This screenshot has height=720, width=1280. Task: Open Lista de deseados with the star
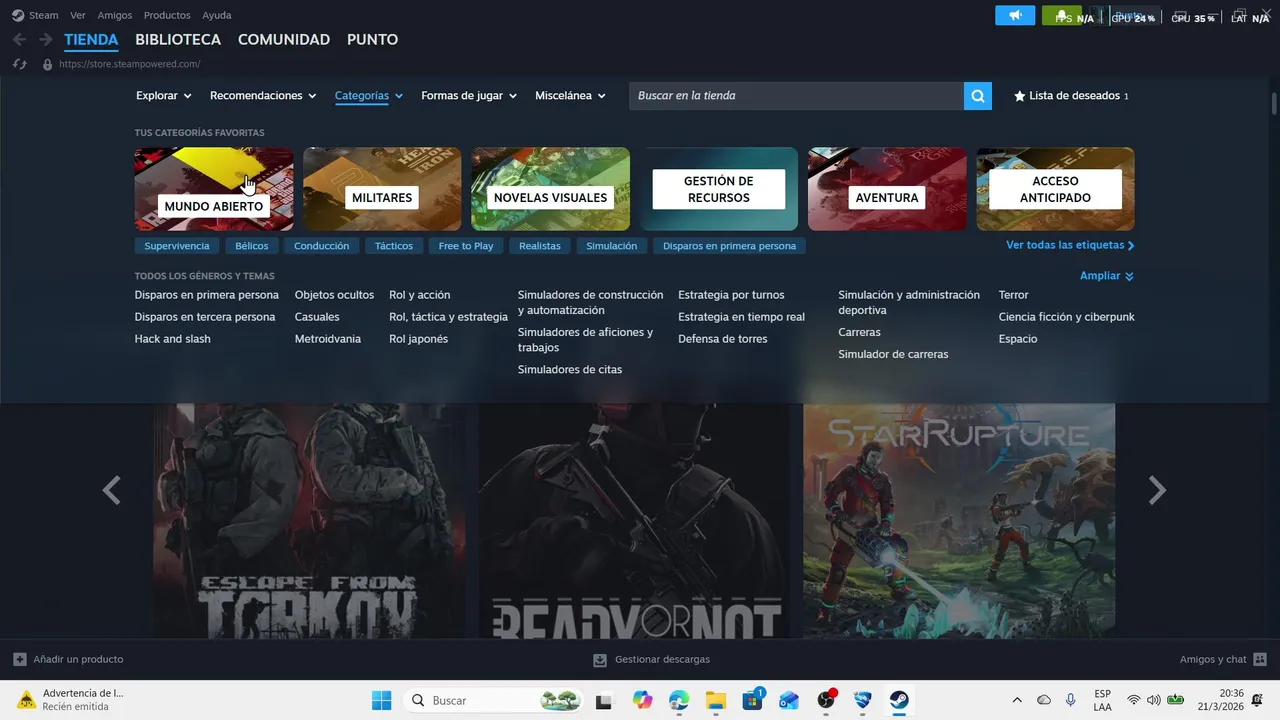click(x=1071, y=96)
